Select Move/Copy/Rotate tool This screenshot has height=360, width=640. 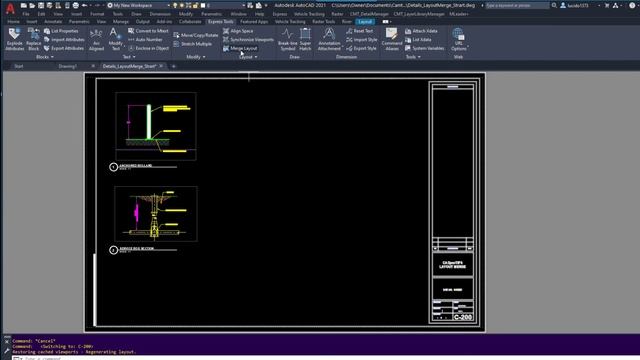click(x=196, y=35)
